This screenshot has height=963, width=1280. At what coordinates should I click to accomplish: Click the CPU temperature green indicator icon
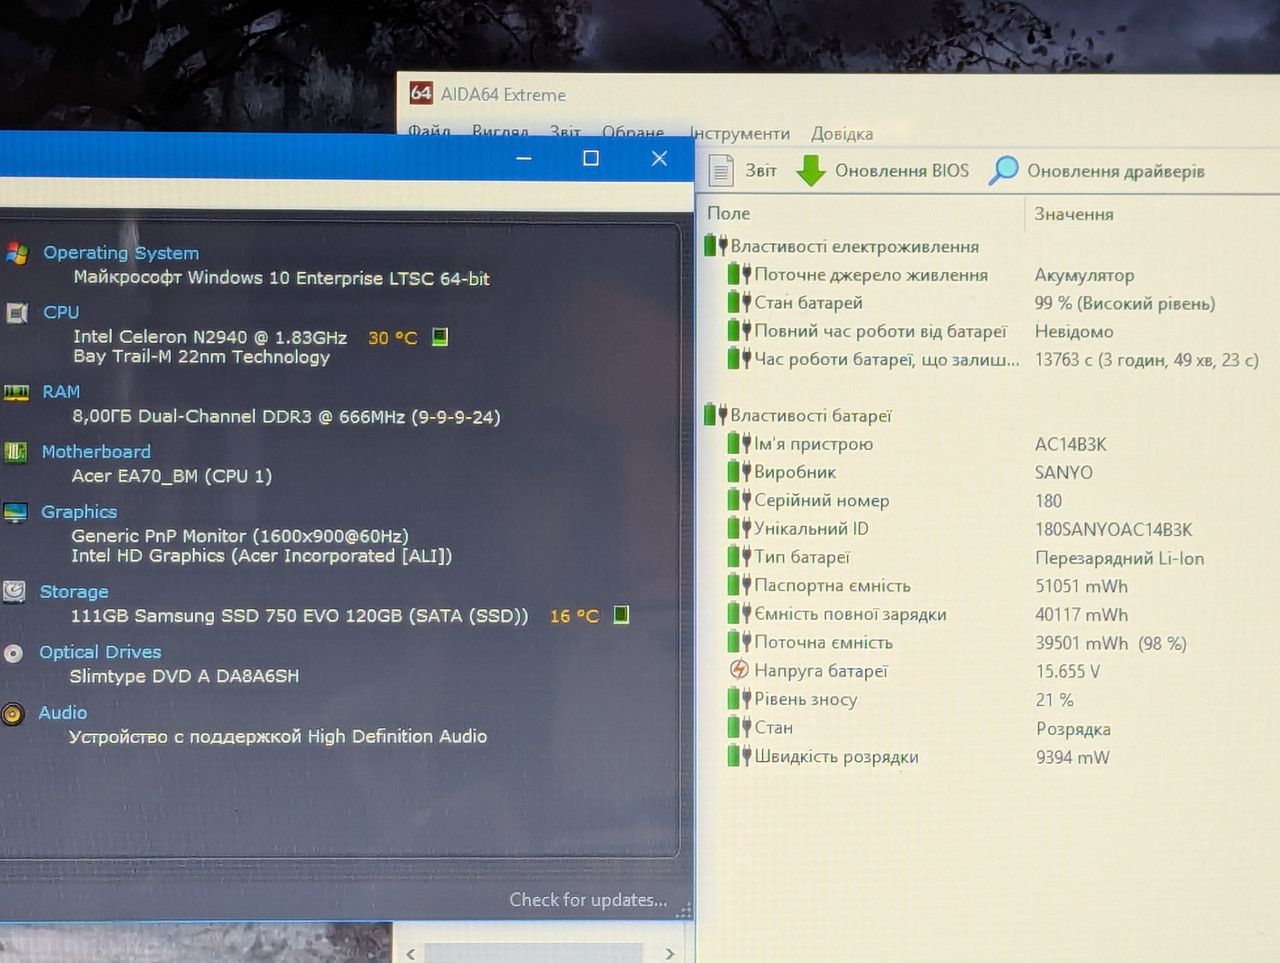tap(439, 337)
